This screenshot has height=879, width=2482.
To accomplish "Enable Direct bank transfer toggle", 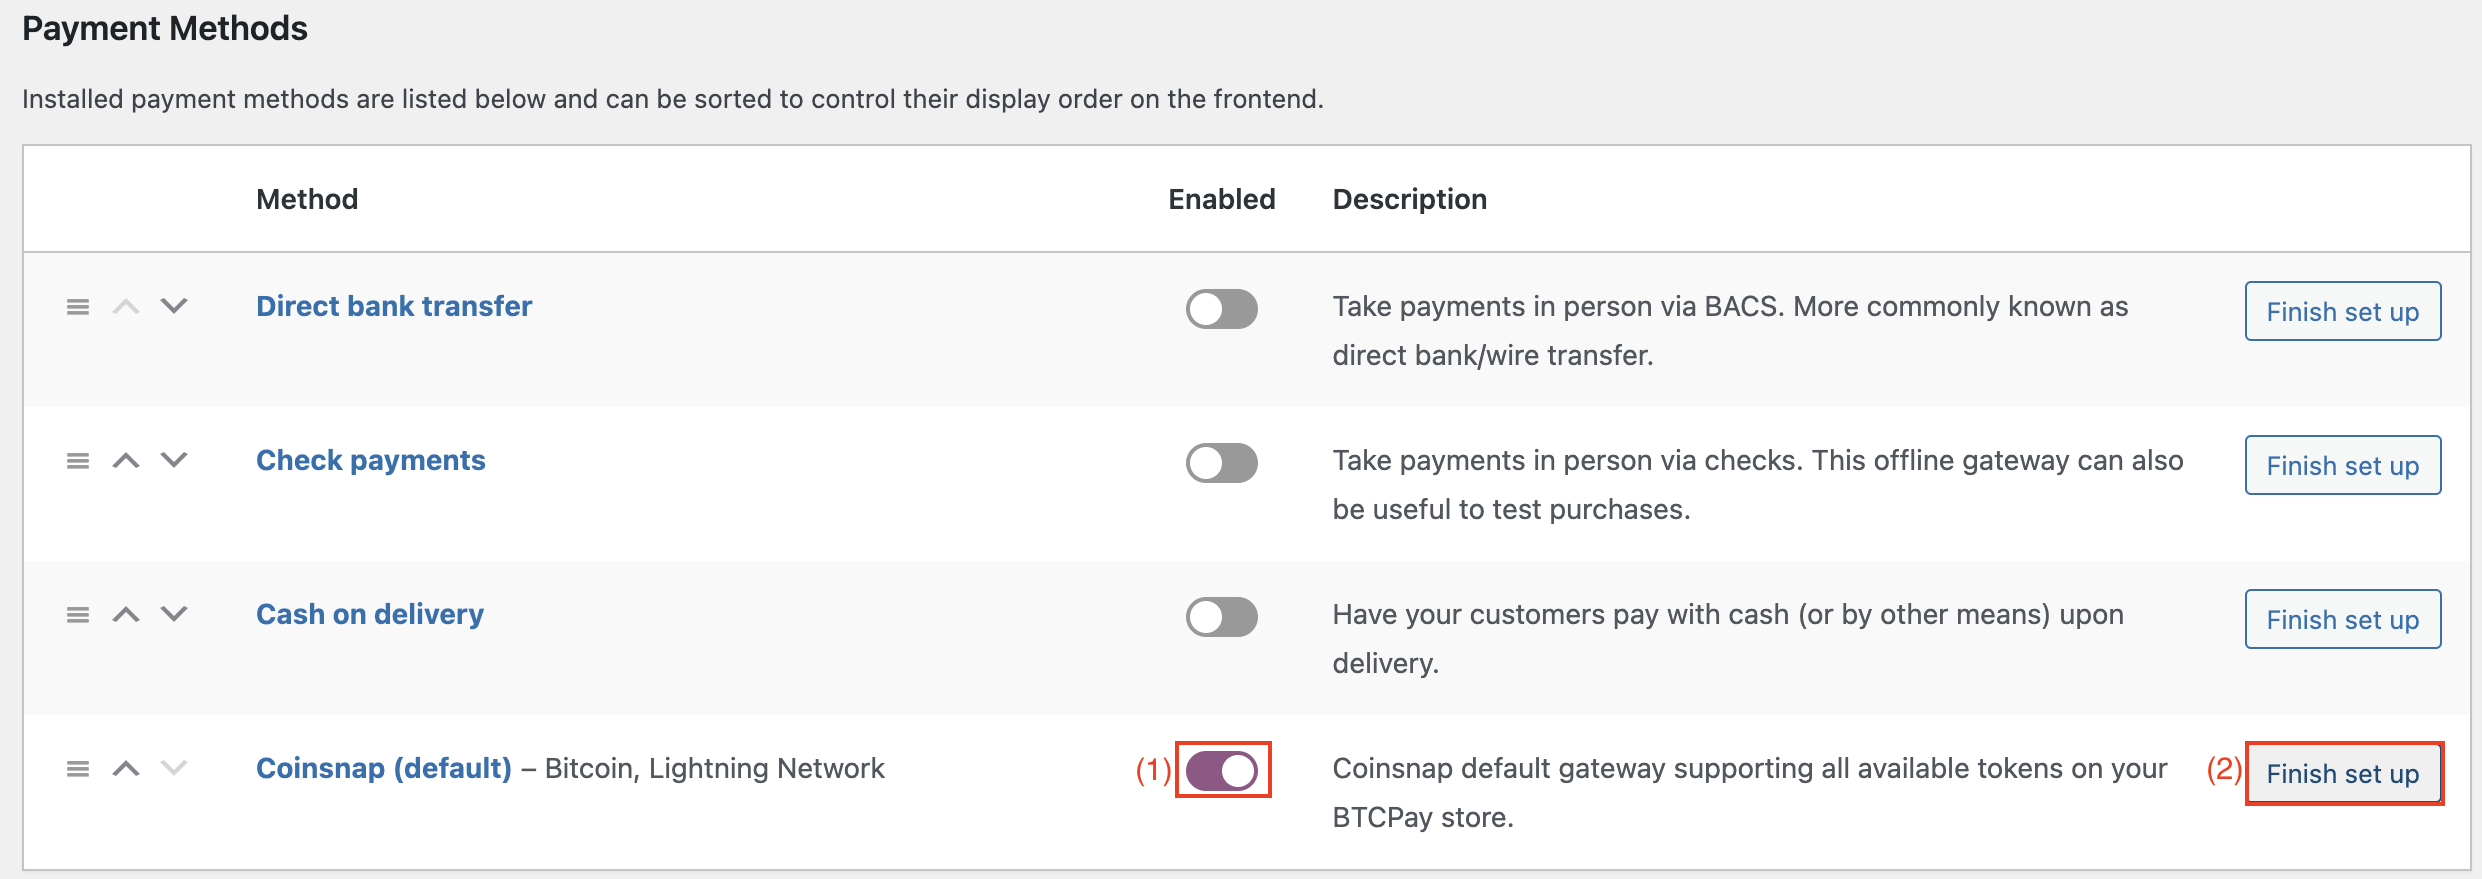I will tap(1221, 309).
